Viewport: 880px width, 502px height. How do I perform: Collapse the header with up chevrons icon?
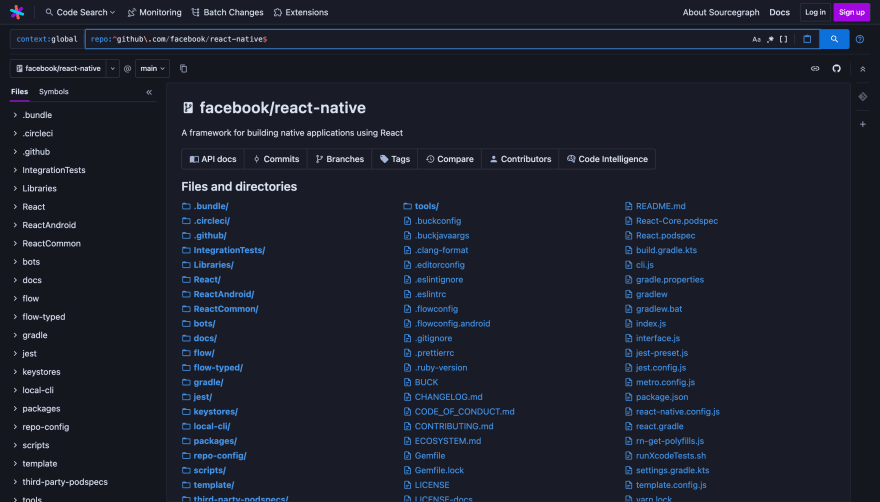tap(863, 69)
